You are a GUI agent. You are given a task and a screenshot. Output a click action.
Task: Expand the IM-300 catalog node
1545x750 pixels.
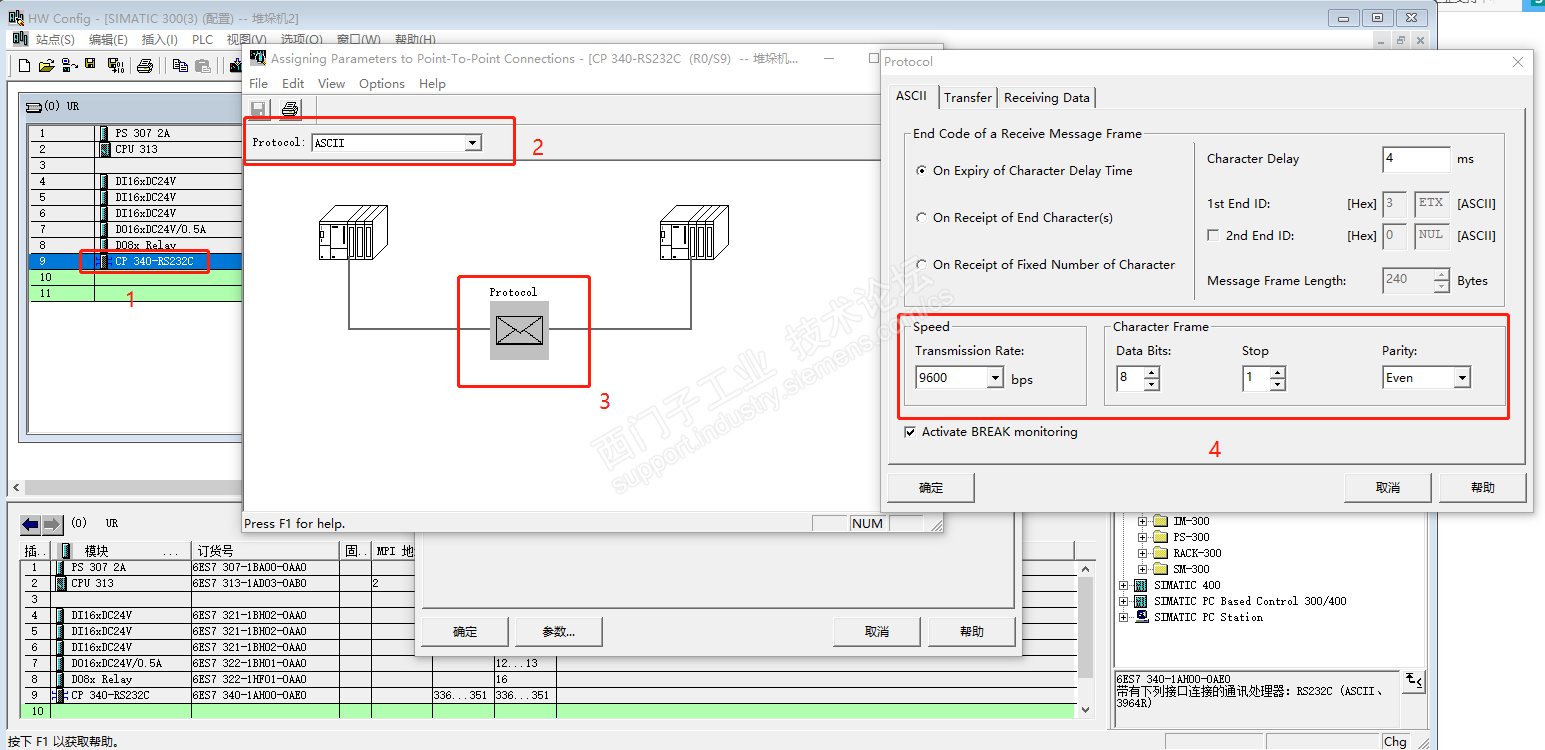pos(1143,521)
